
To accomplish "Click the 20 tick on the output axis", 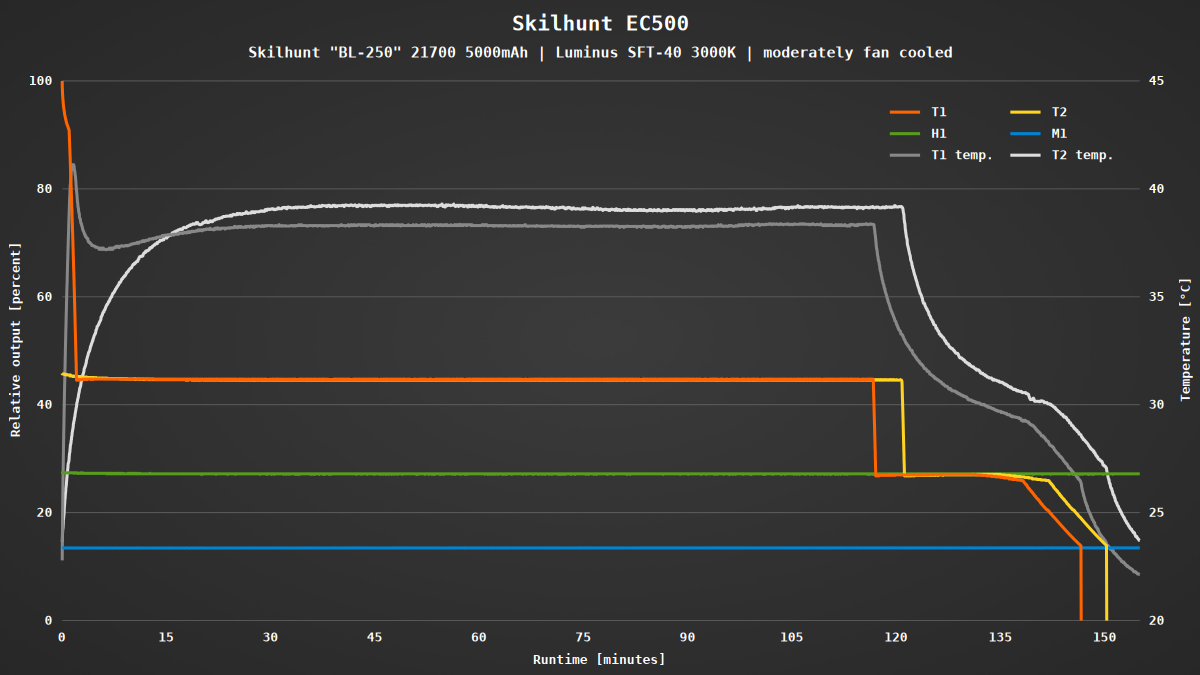I will pyautogui.click(x=45, y=512).
